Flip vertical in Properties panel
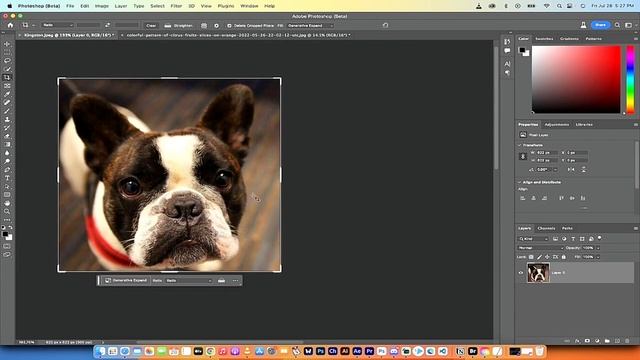This screenshot has height=360, width=640. pyautogui.click(x=583, y=169)
